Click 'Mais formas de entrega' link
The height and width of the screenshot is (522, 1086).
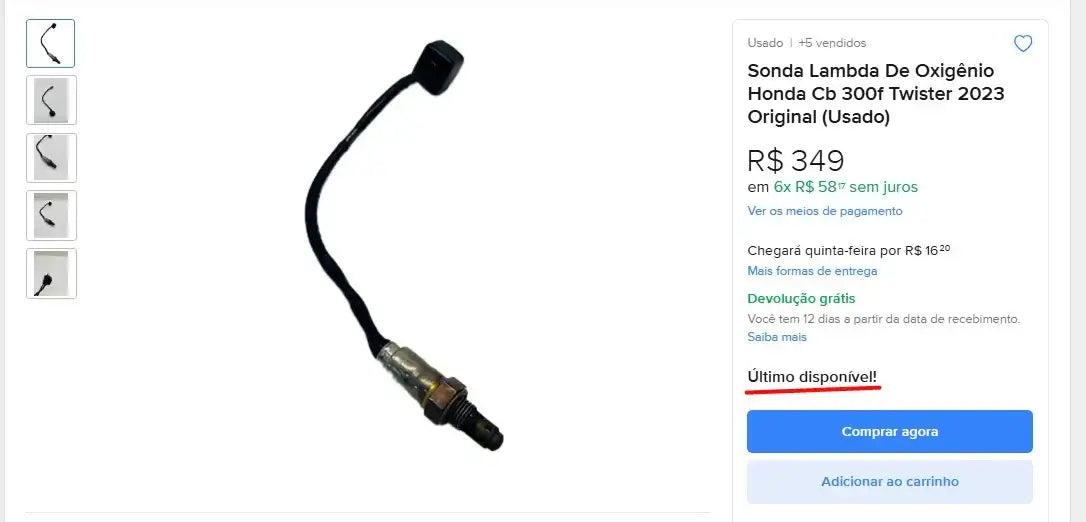pyautogui.click(x=812, y=271)
